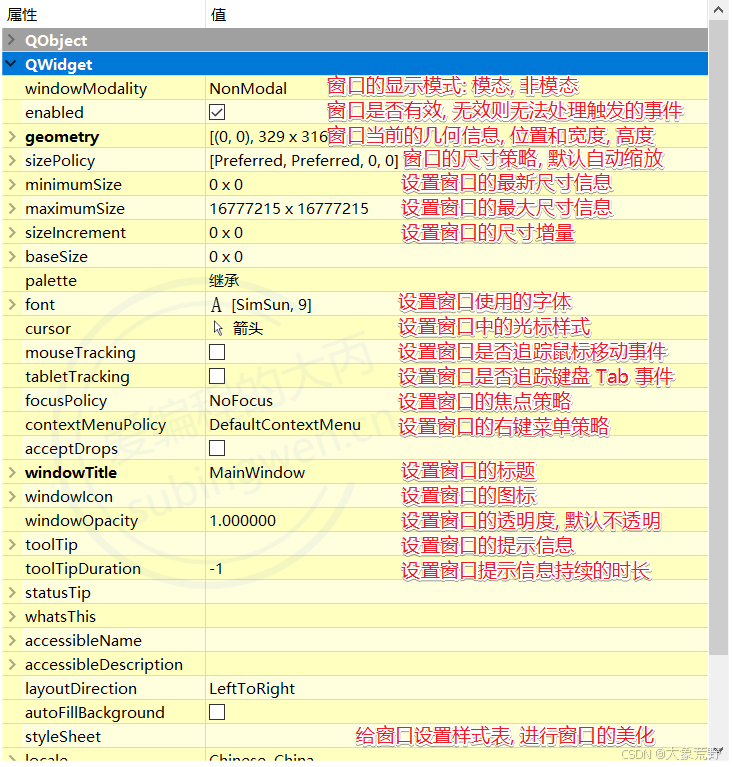Expand the accessibleName property
Viewport: 732px width, 767px height.
pos(12,640)
